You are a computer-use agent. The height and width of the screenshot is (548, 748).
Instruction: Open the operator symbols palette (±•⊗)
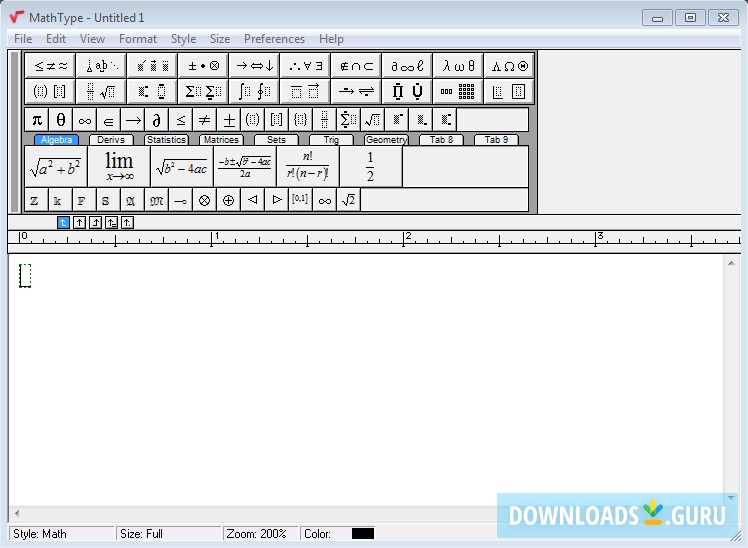203,66
